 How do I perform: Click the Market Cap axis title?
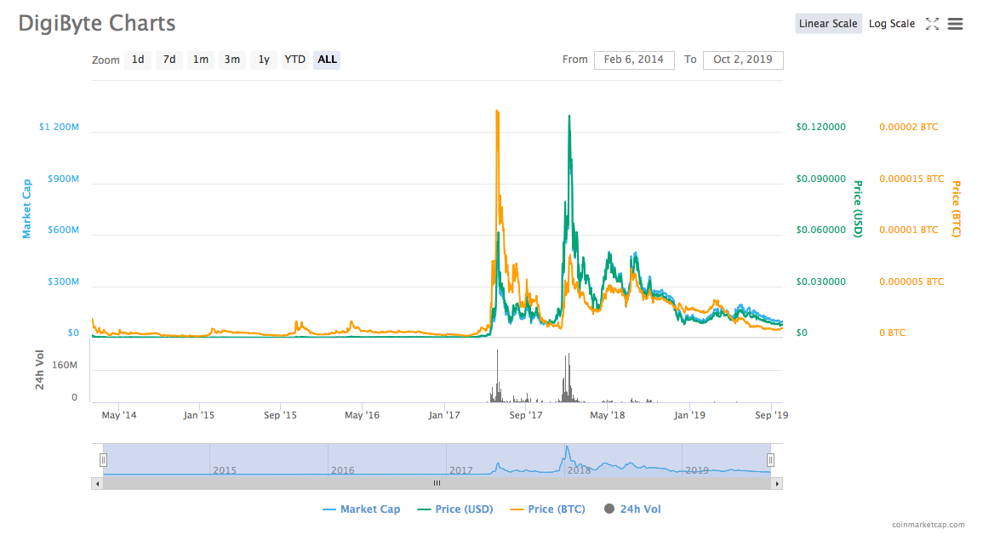27,209
